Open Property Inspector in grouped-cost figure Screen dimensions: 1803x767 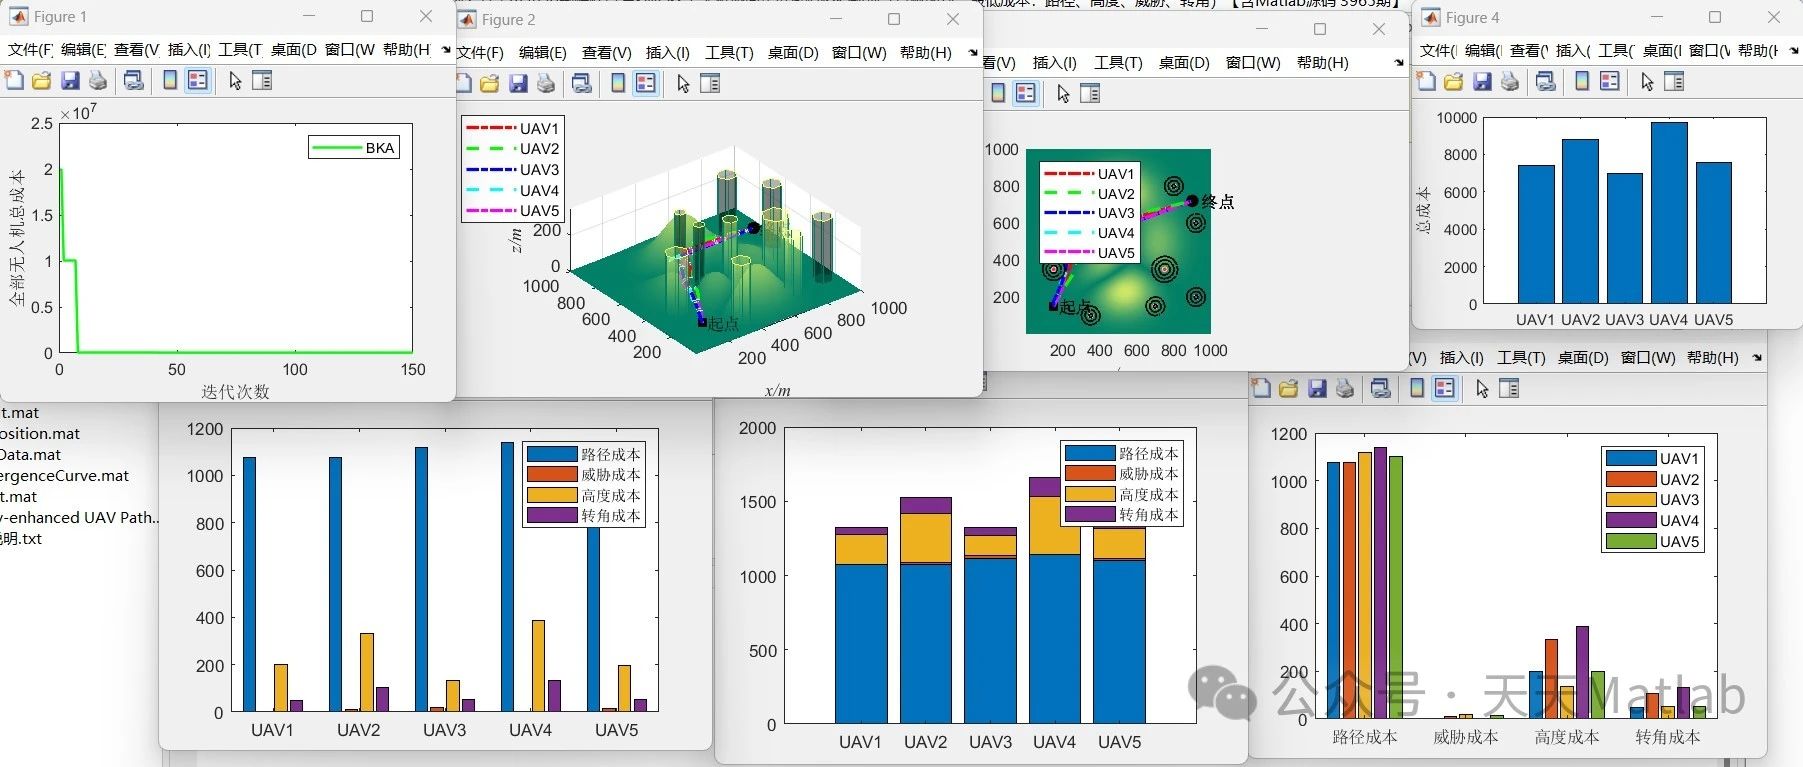1509,388
